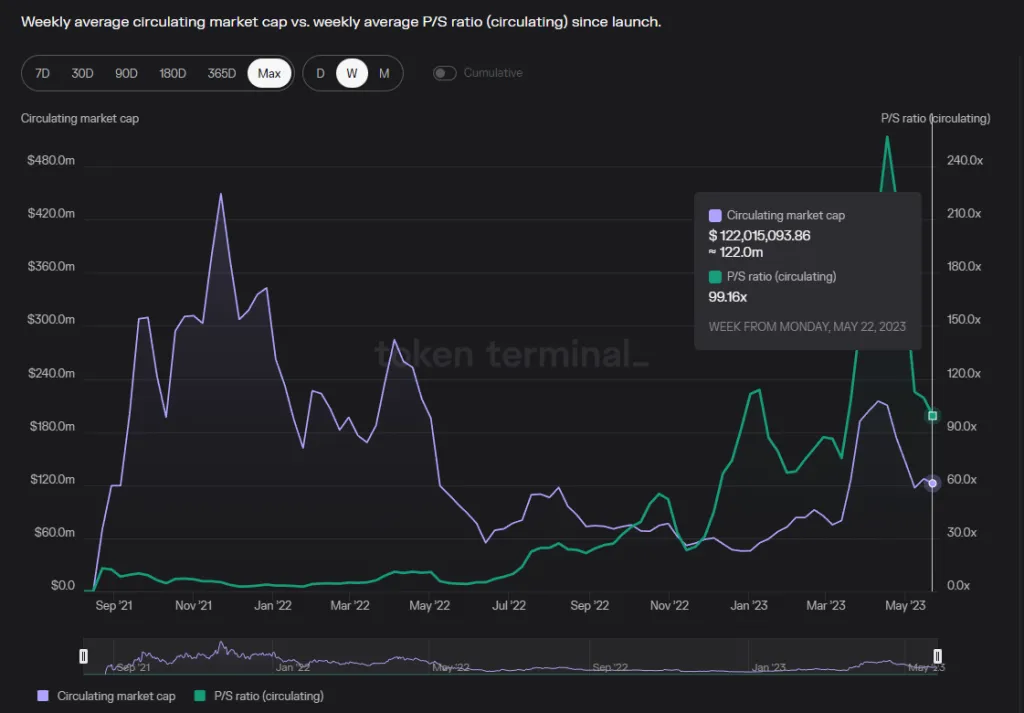This screenshot has height=713, width=1024.
Task: Select the 30D time range
Action: tap(83, 73)
